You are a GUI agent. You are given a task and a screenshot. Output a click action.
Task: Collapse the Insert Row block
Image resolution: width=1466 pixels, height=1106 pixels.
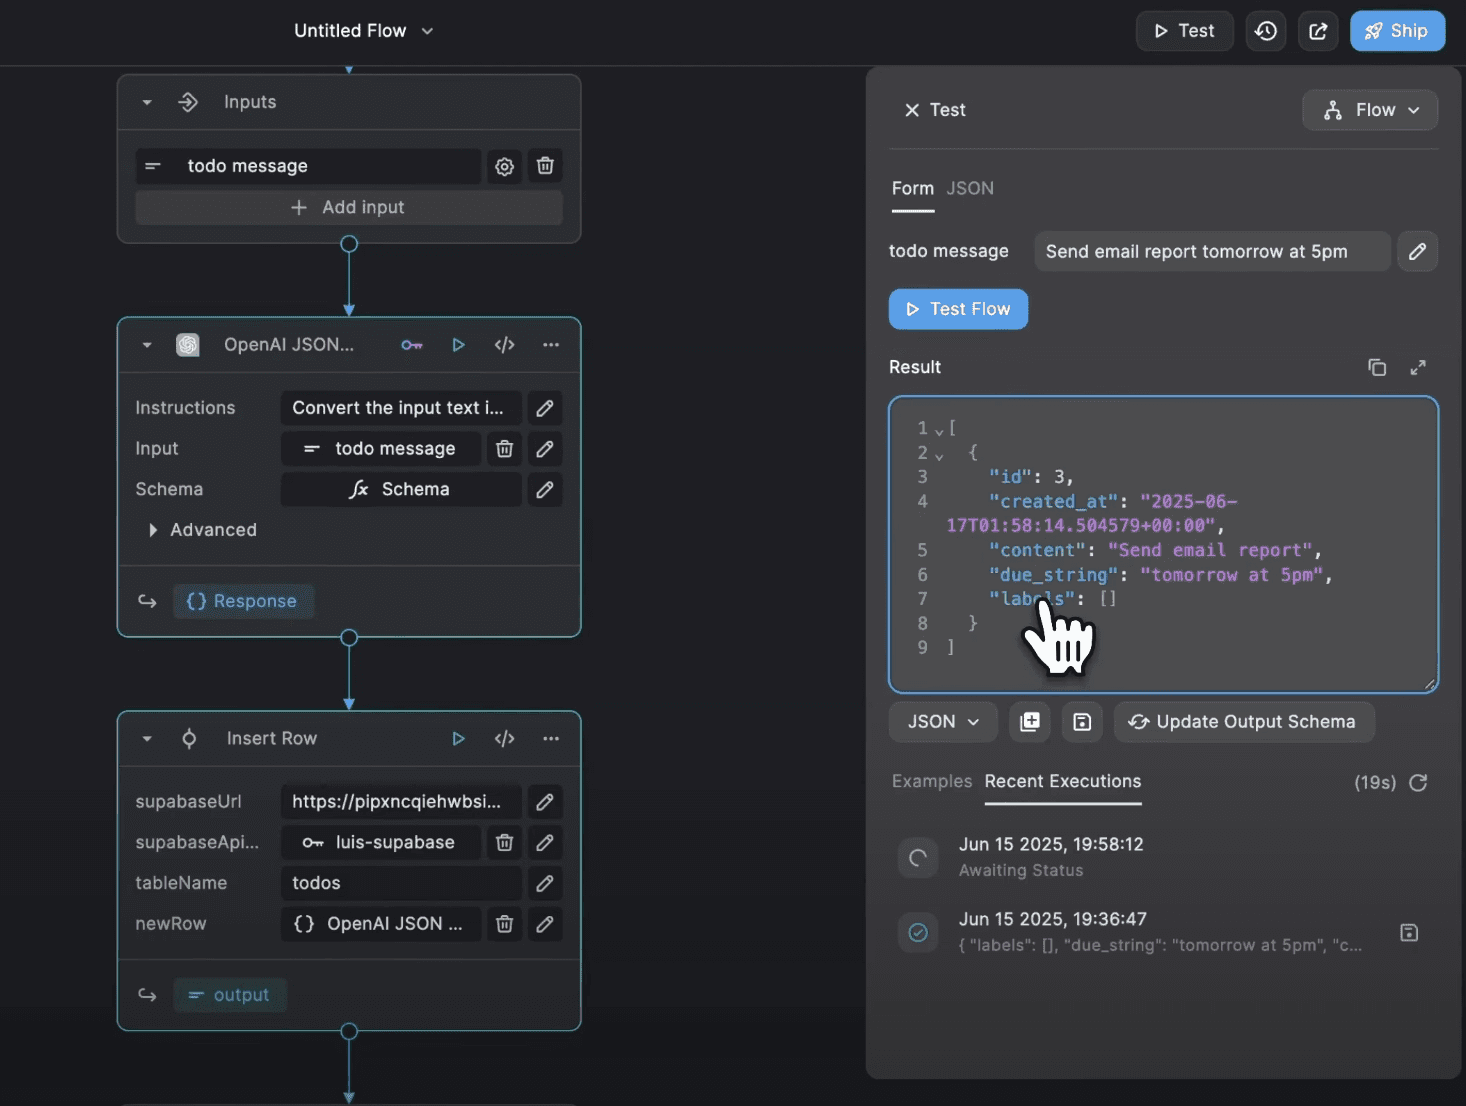147,739
